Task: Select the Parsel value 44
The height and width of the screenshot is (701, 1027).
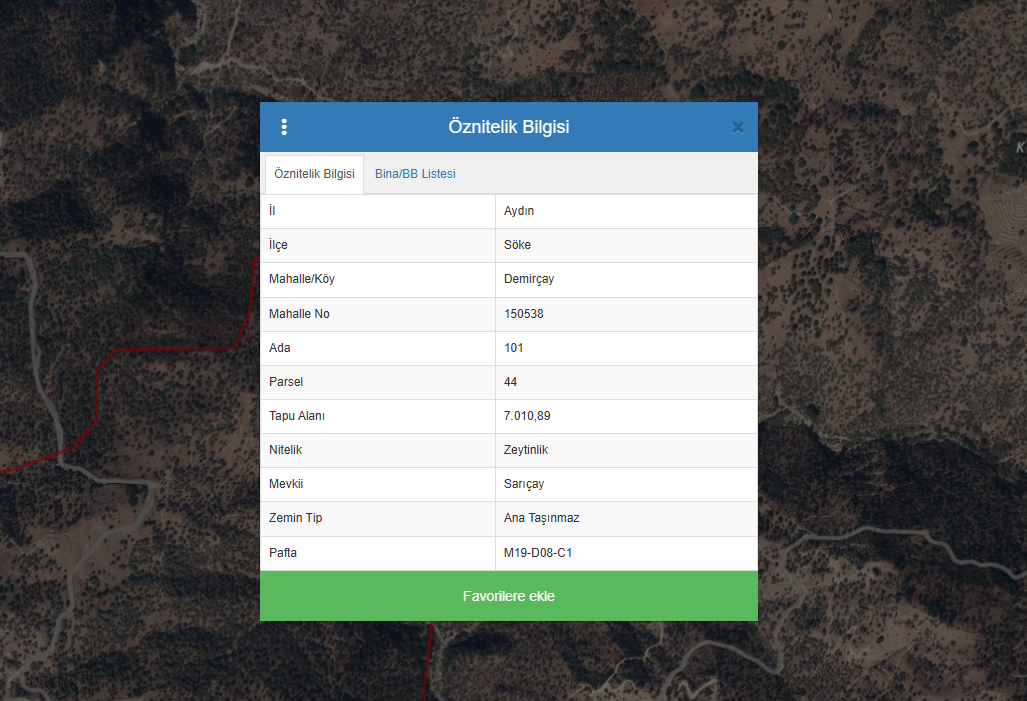Action: pyautogui.click(x=511, y=382)
